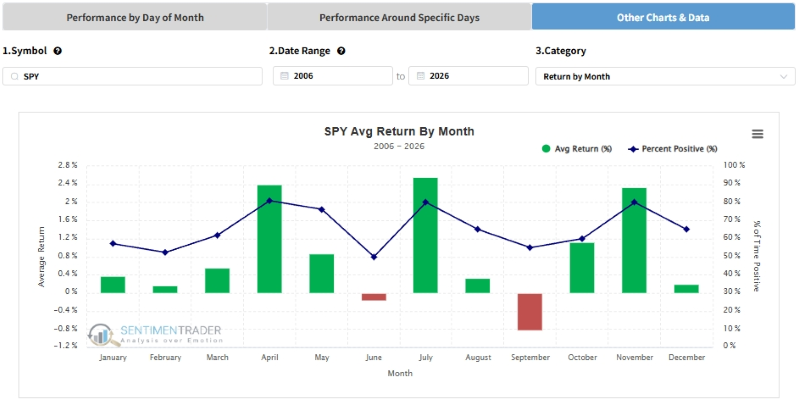Click the April x-axis label

pyautogui.click(x=269, y=358)
